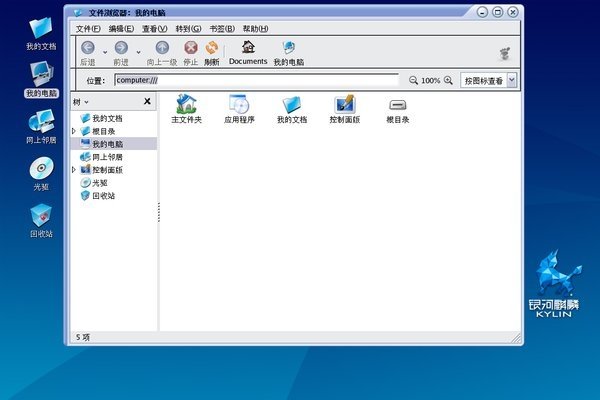
Task: Select the 回收站 desktop icon
Action: (41, 220)
